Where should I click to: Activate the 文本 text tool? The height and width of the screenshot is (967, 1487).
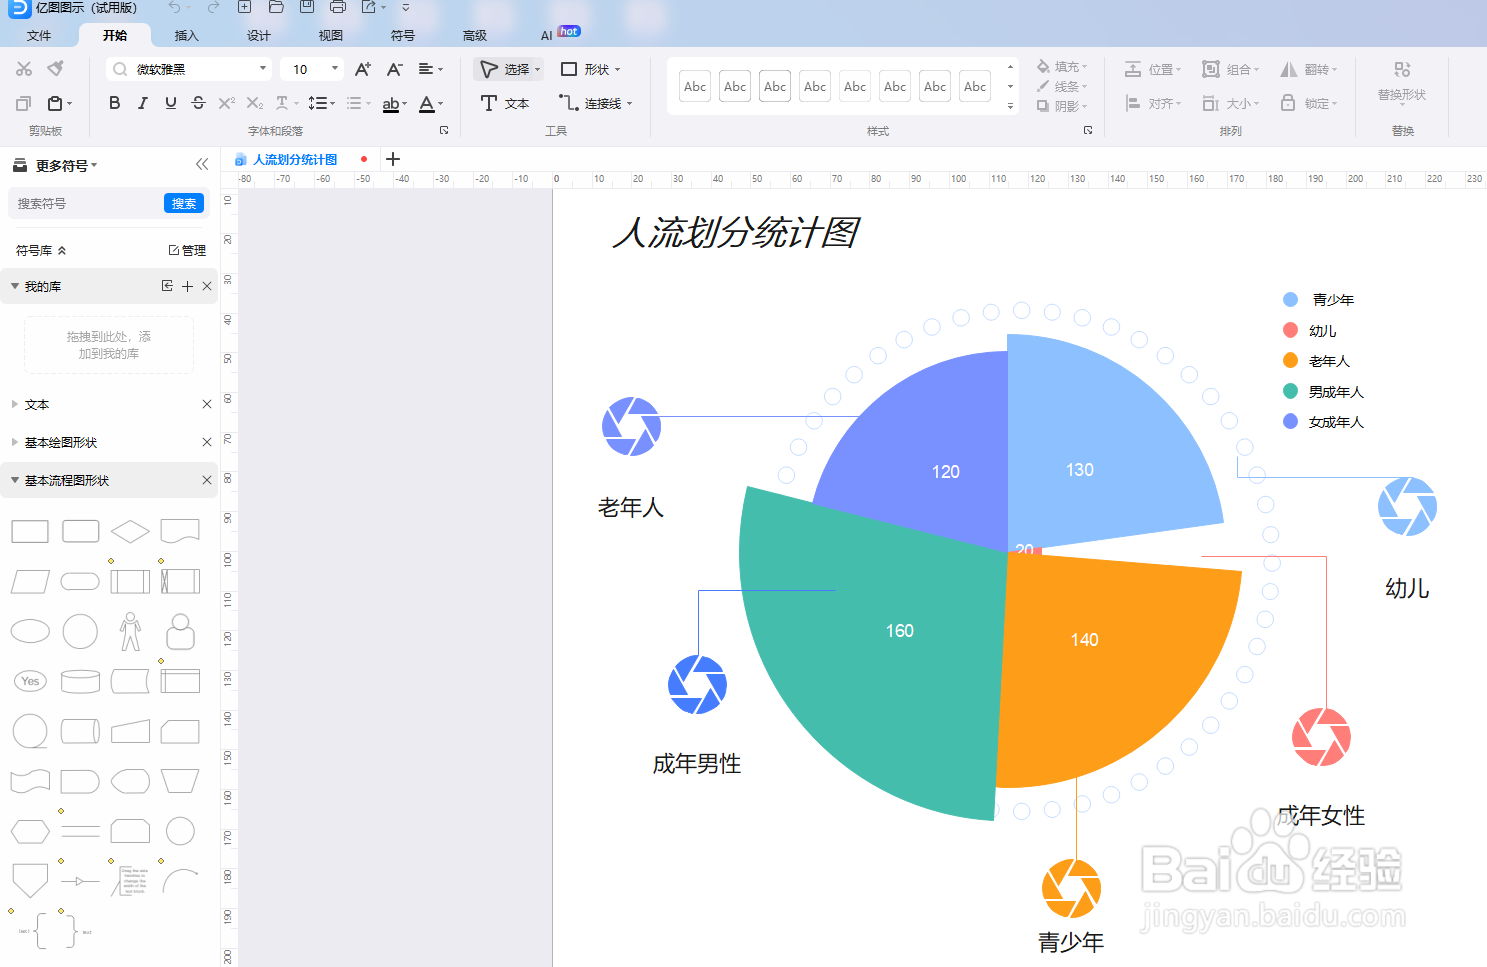(505, 102)
